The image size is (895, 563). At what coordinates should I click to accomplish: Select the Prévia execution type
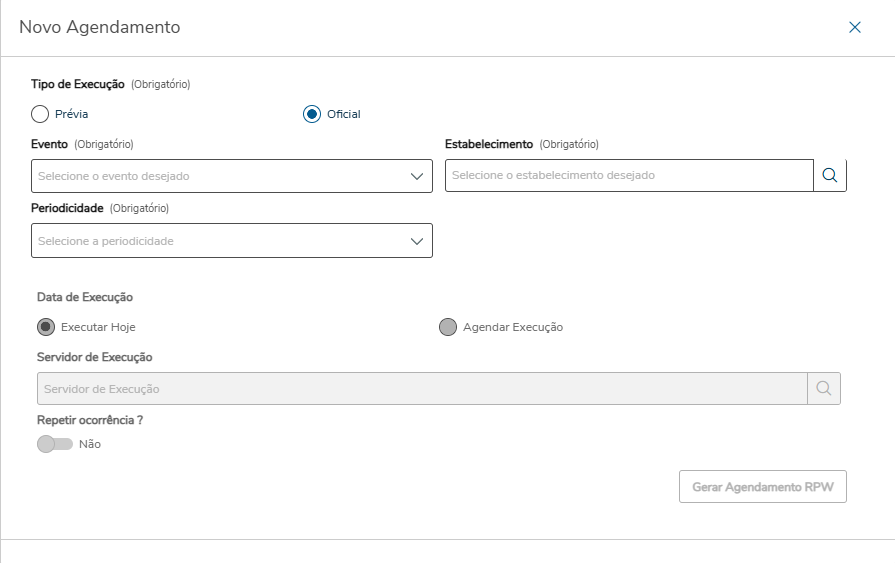point(40,114)
